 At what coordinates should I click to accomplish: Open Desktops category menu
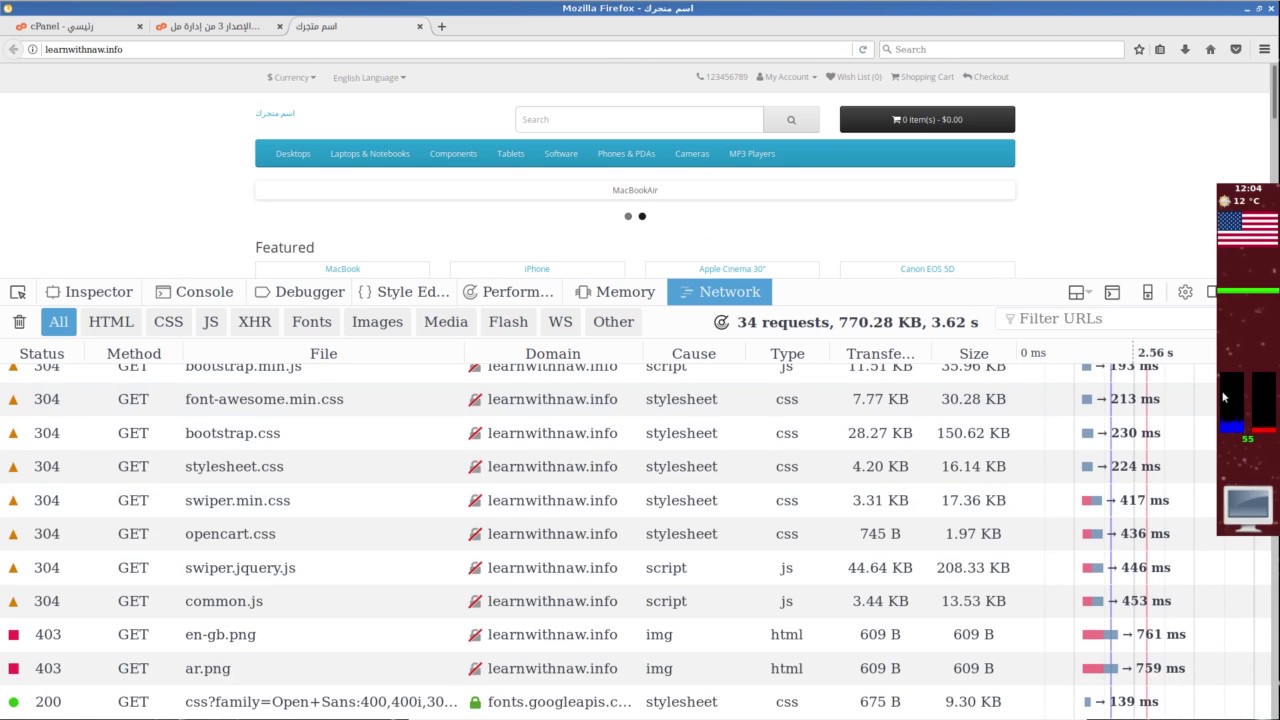tap(293, 154)
